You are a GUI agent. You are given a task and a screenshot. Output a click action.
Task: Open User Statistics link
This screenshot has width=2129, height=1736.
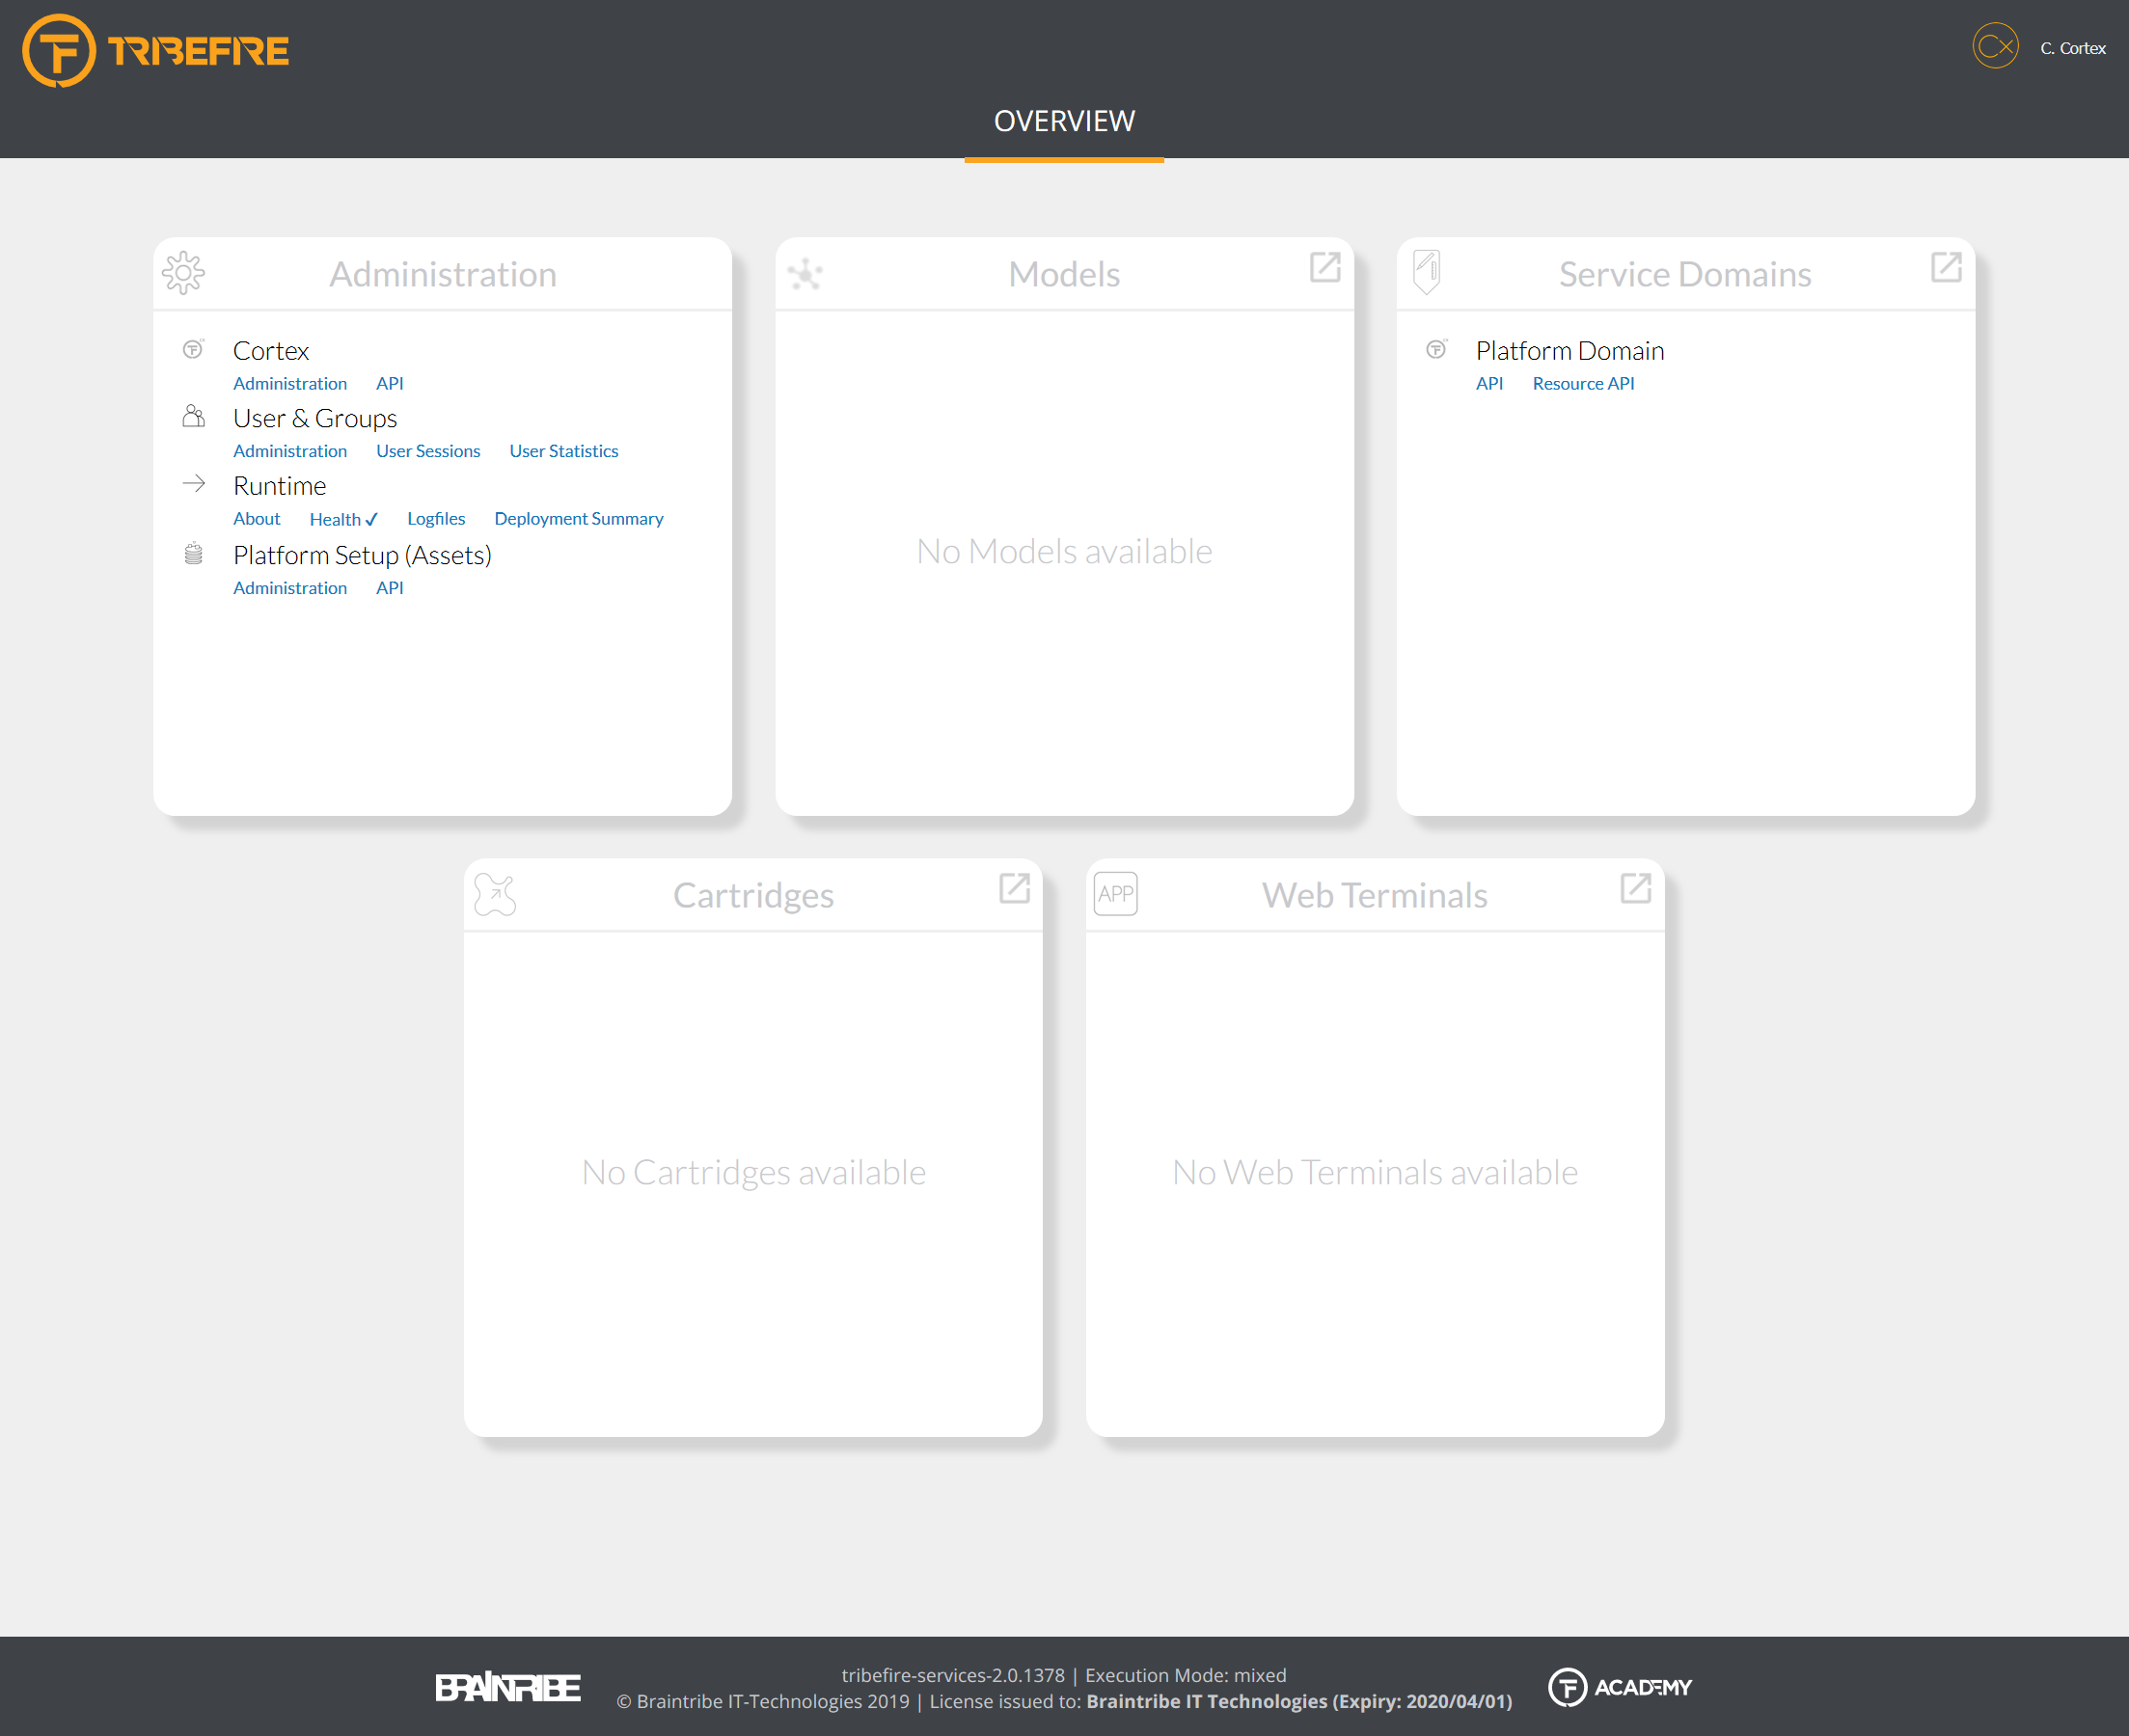[x=564, y=452]
